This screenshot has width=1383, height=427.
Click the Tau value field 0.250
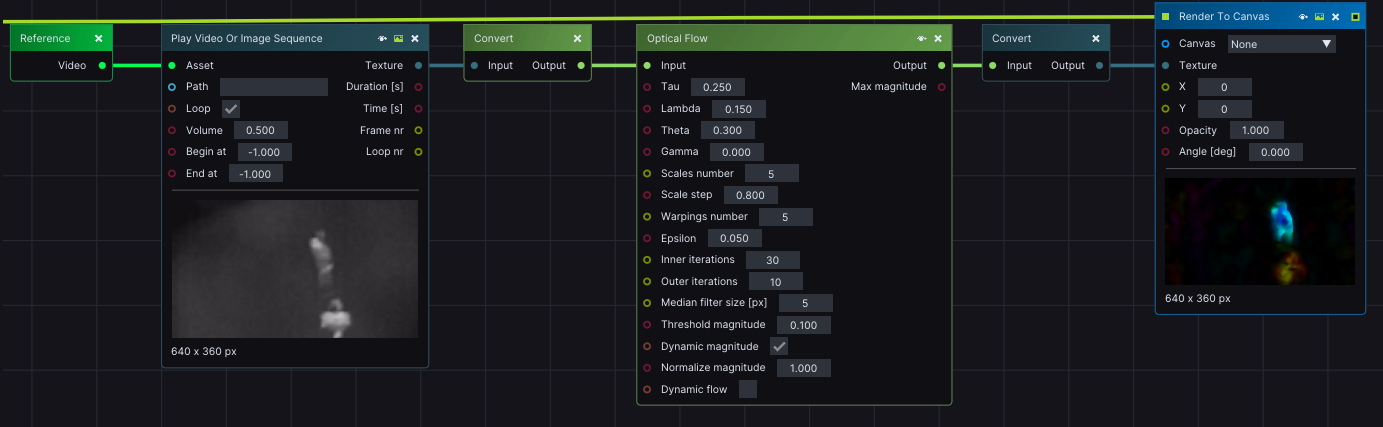[x=717, y=88]
